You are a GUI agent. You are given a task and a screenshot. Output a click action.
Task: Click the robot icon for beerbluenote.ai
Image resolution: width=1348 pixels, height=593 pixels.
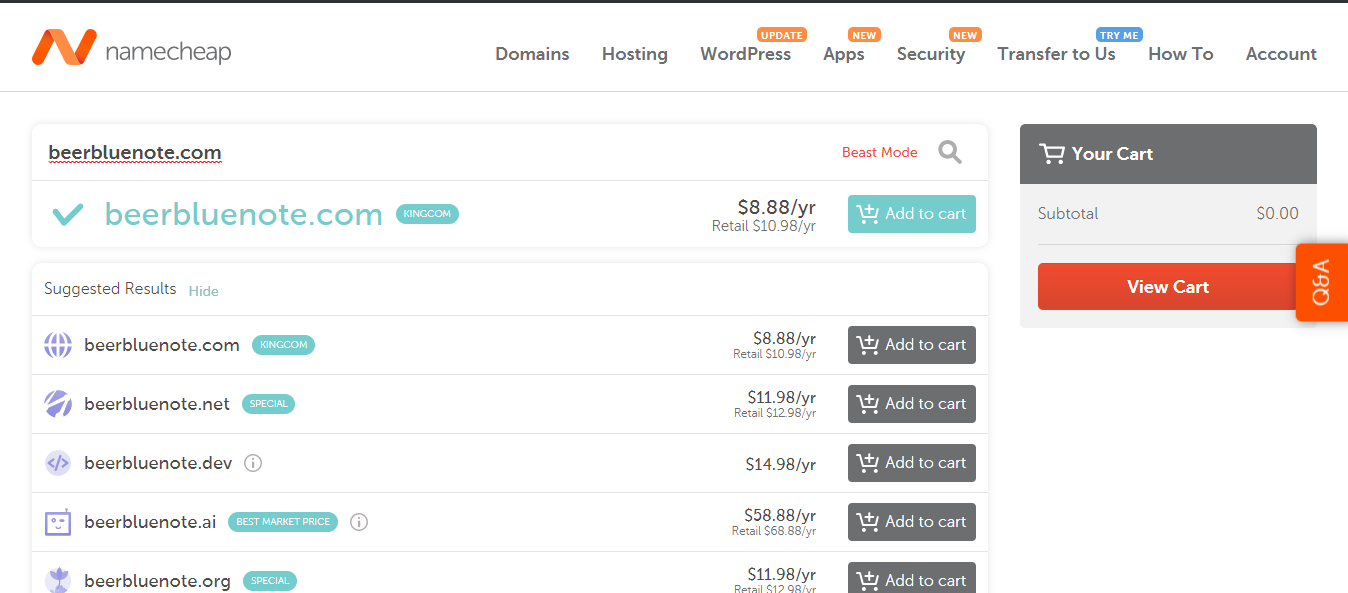coord(58,522)
